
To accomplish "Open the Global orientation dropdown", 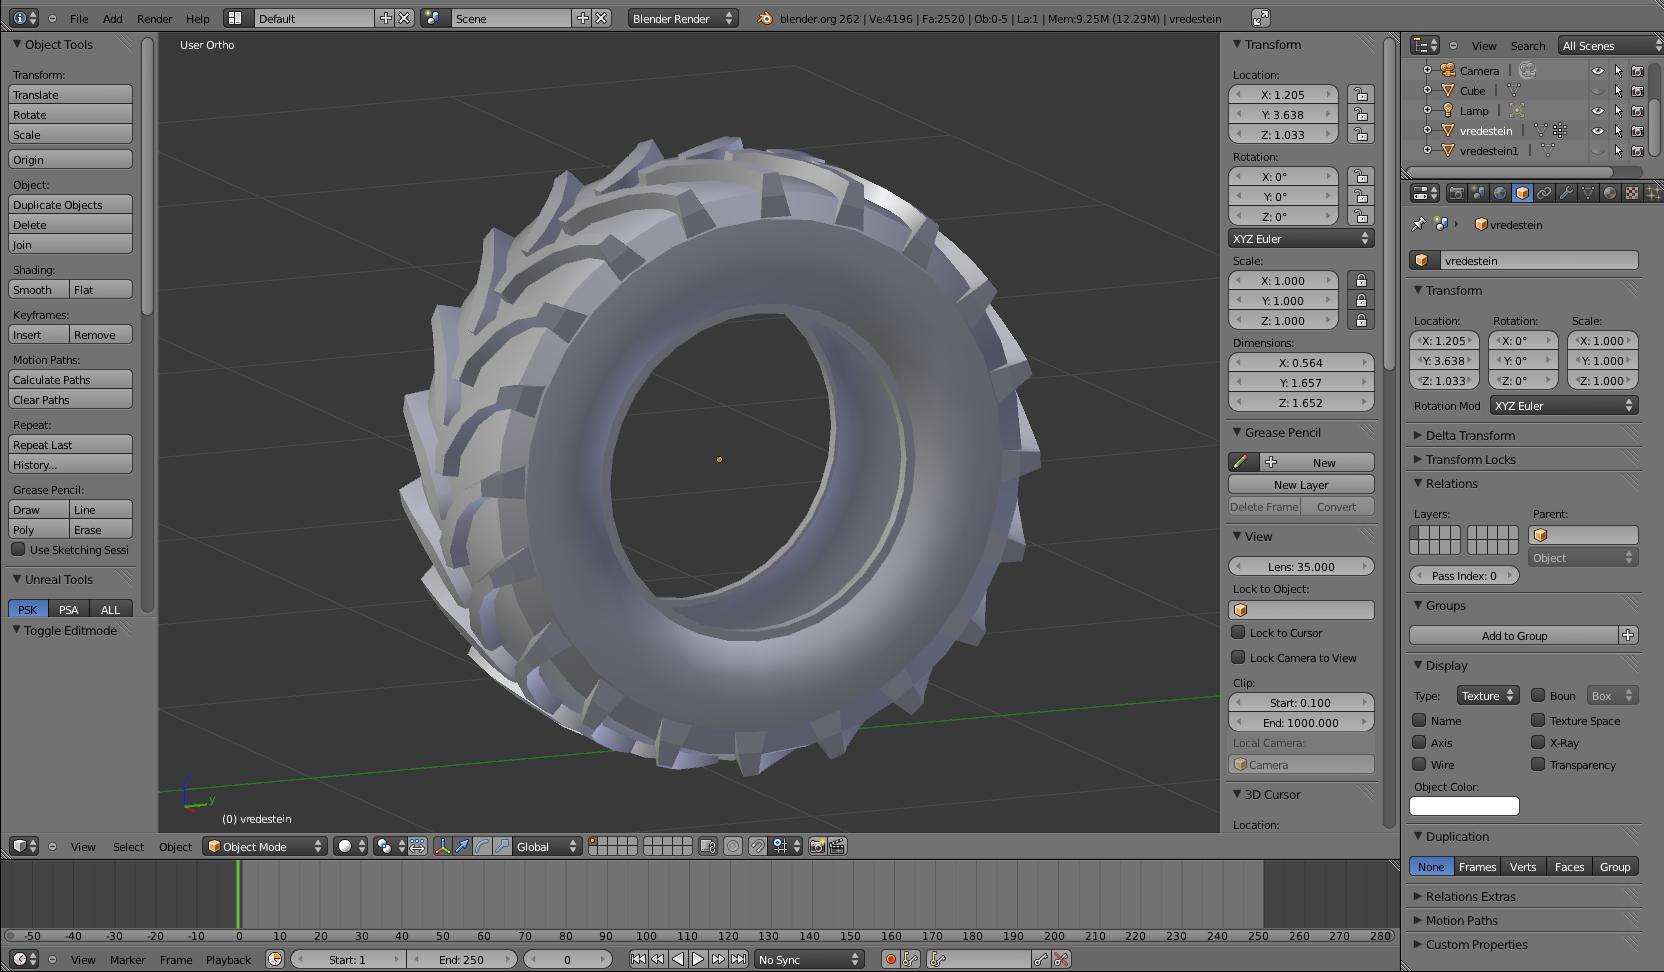I will pos(546,846).
